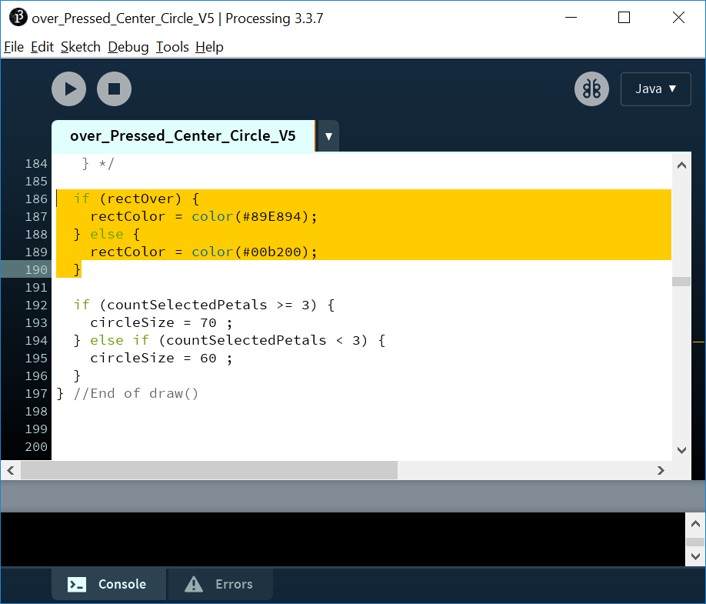Open the Help menu
Viewport: 706px width, 604px height.
209,47
